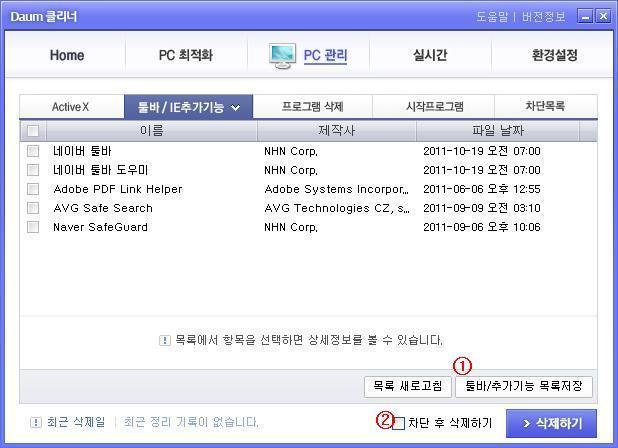Check the AVG Safe Search checkbox
The height and width of the screenshot is (448, 618).
33,208
